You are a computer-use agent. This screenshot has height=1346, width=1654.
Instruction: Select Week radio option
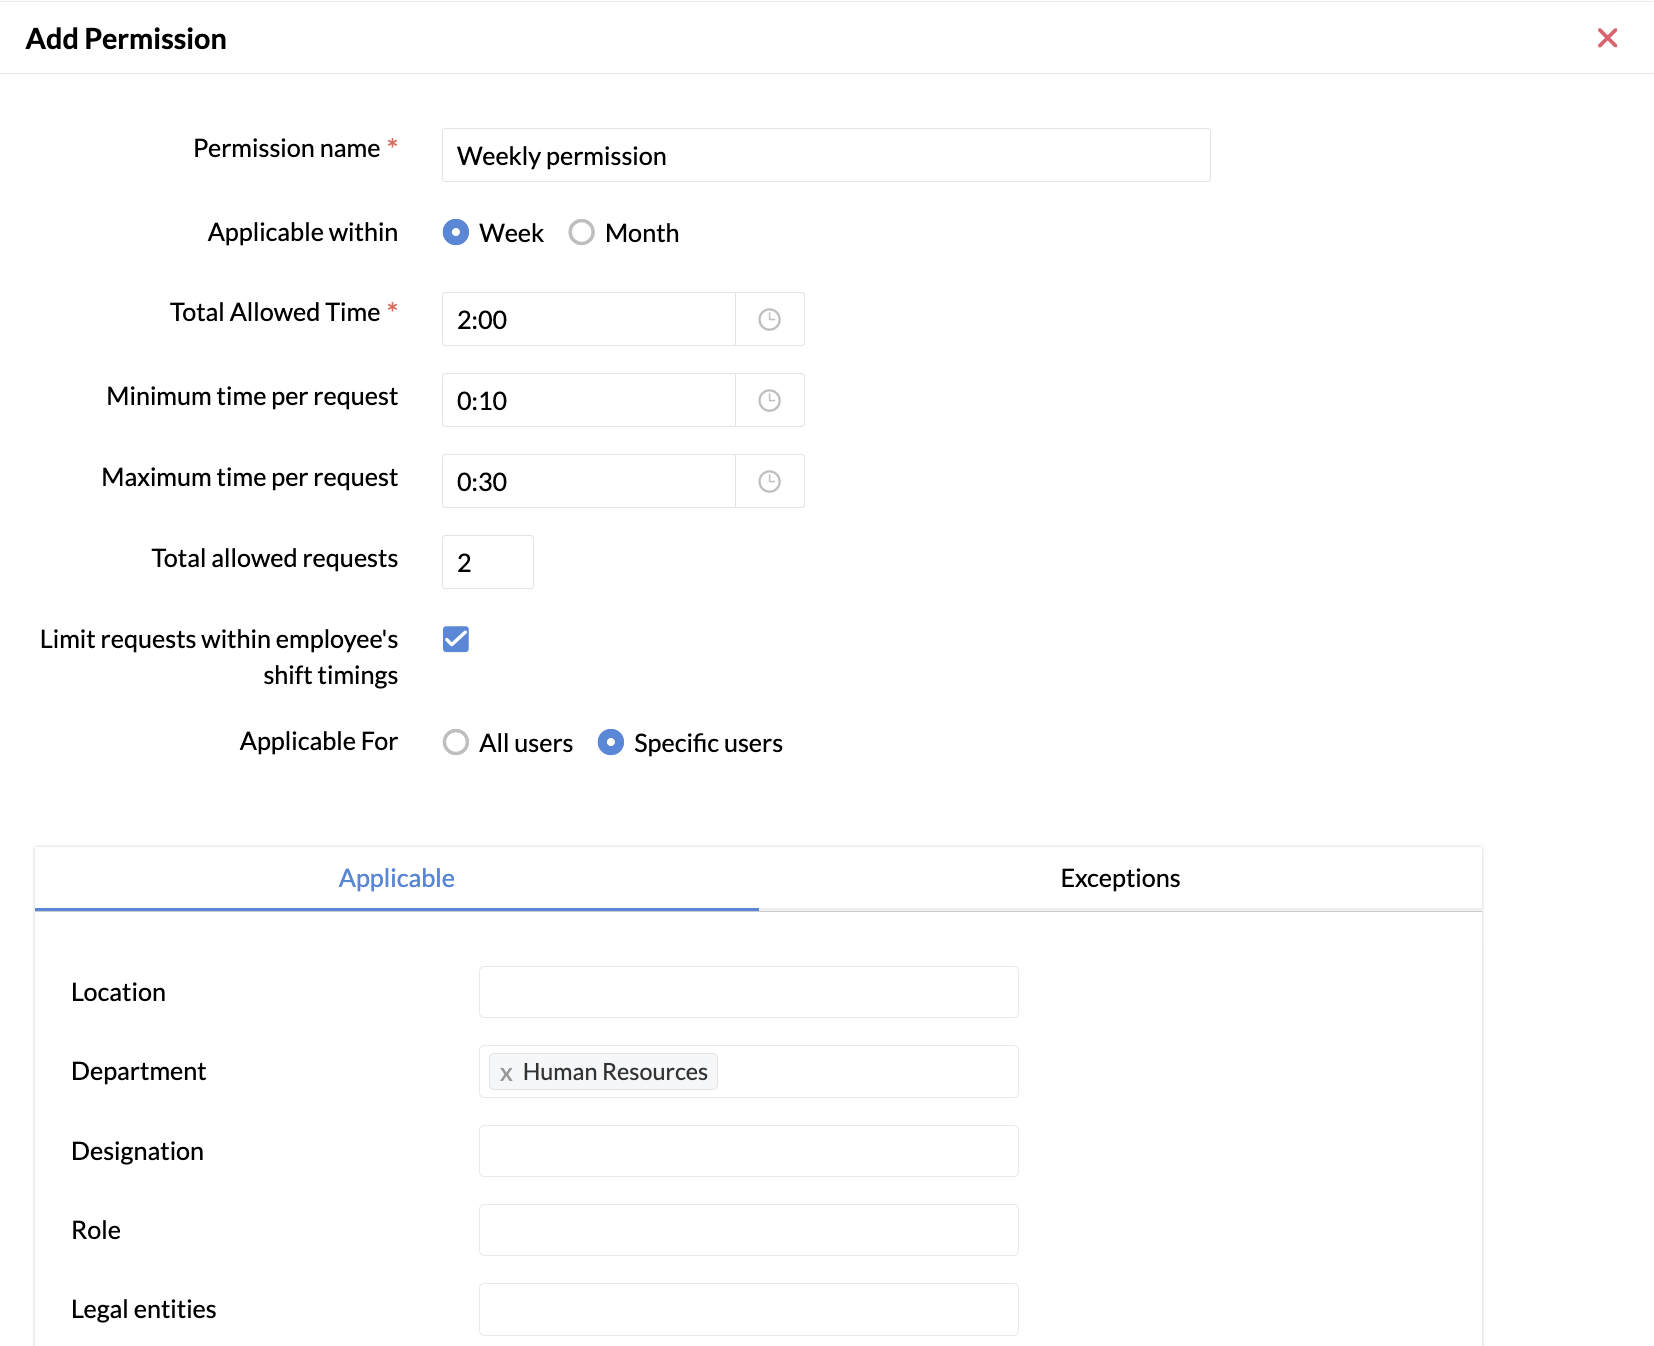click(x=456, y=232)
